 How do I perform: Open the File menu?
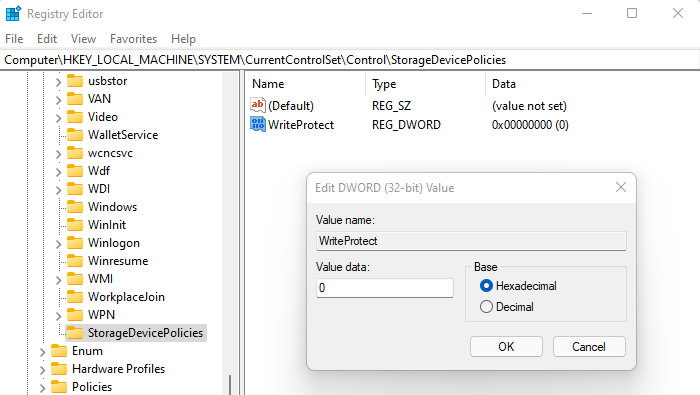point(14,39)
